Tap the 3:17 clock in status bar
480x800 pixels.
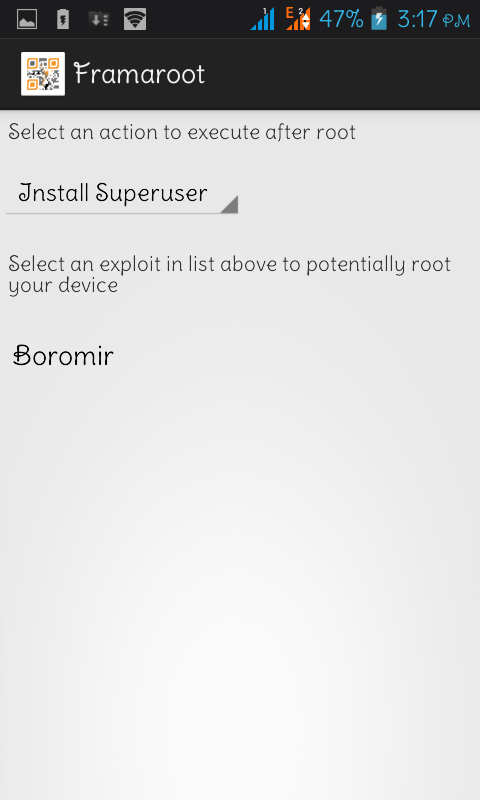pos(417,19)
